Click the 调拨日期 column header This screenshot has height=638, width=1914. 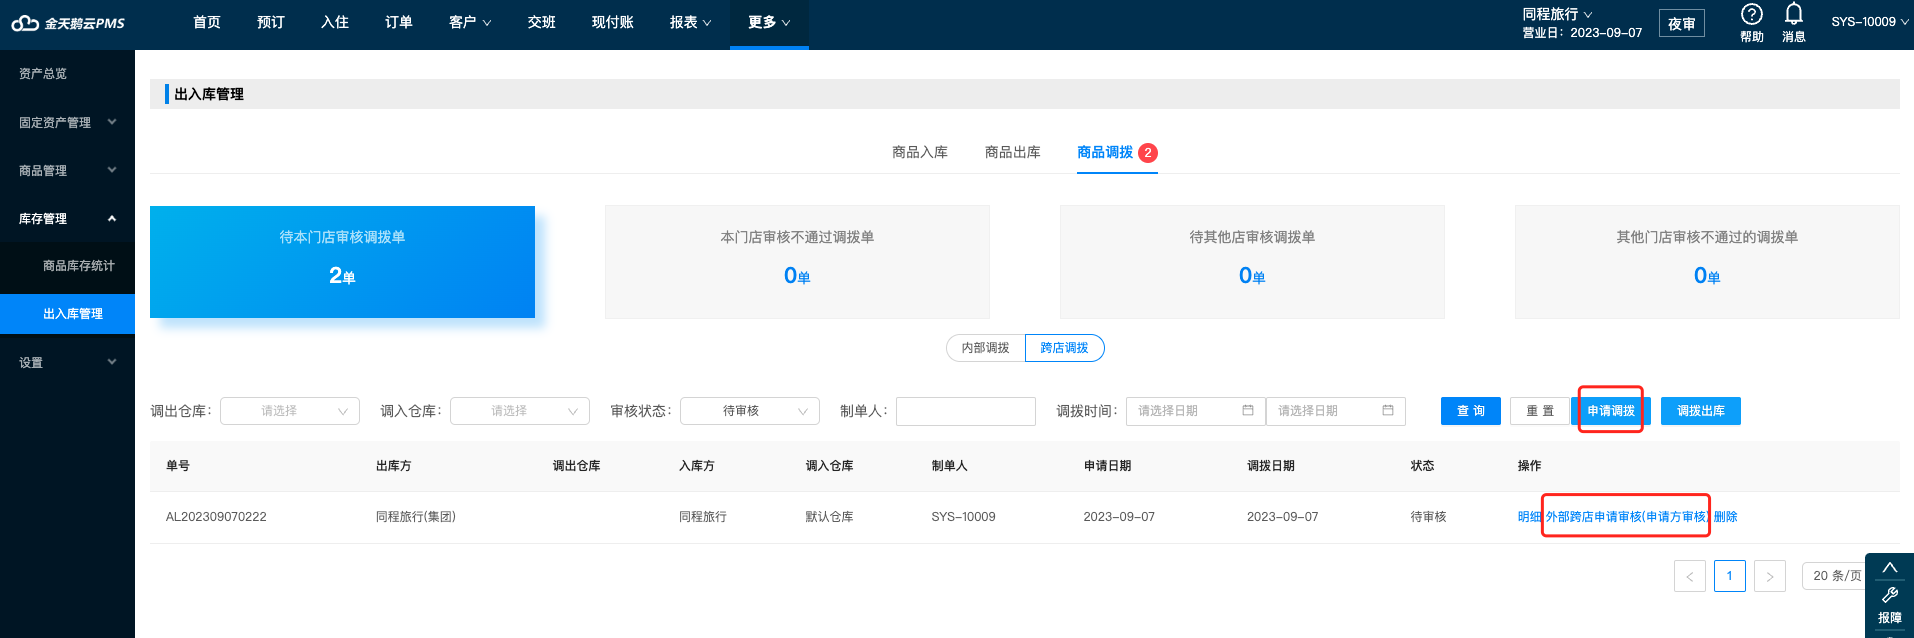coord(1271,466)
